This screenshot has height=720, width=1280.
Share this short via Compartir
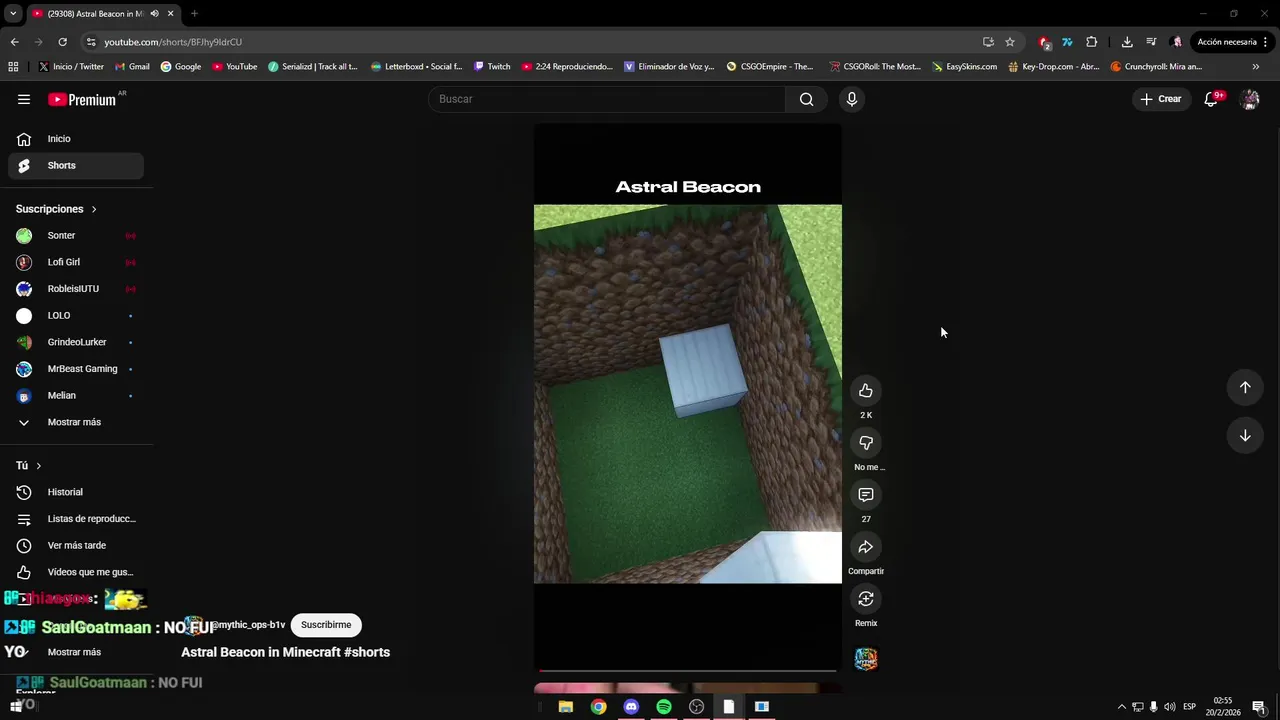tap(866, 547)
